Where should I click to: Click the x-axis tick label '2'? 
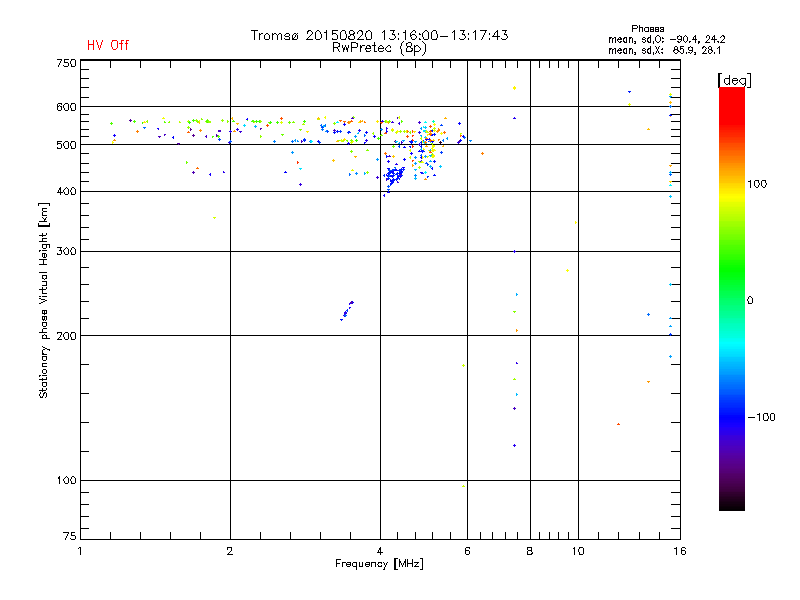pyautogui.click(x=230, y=551)
